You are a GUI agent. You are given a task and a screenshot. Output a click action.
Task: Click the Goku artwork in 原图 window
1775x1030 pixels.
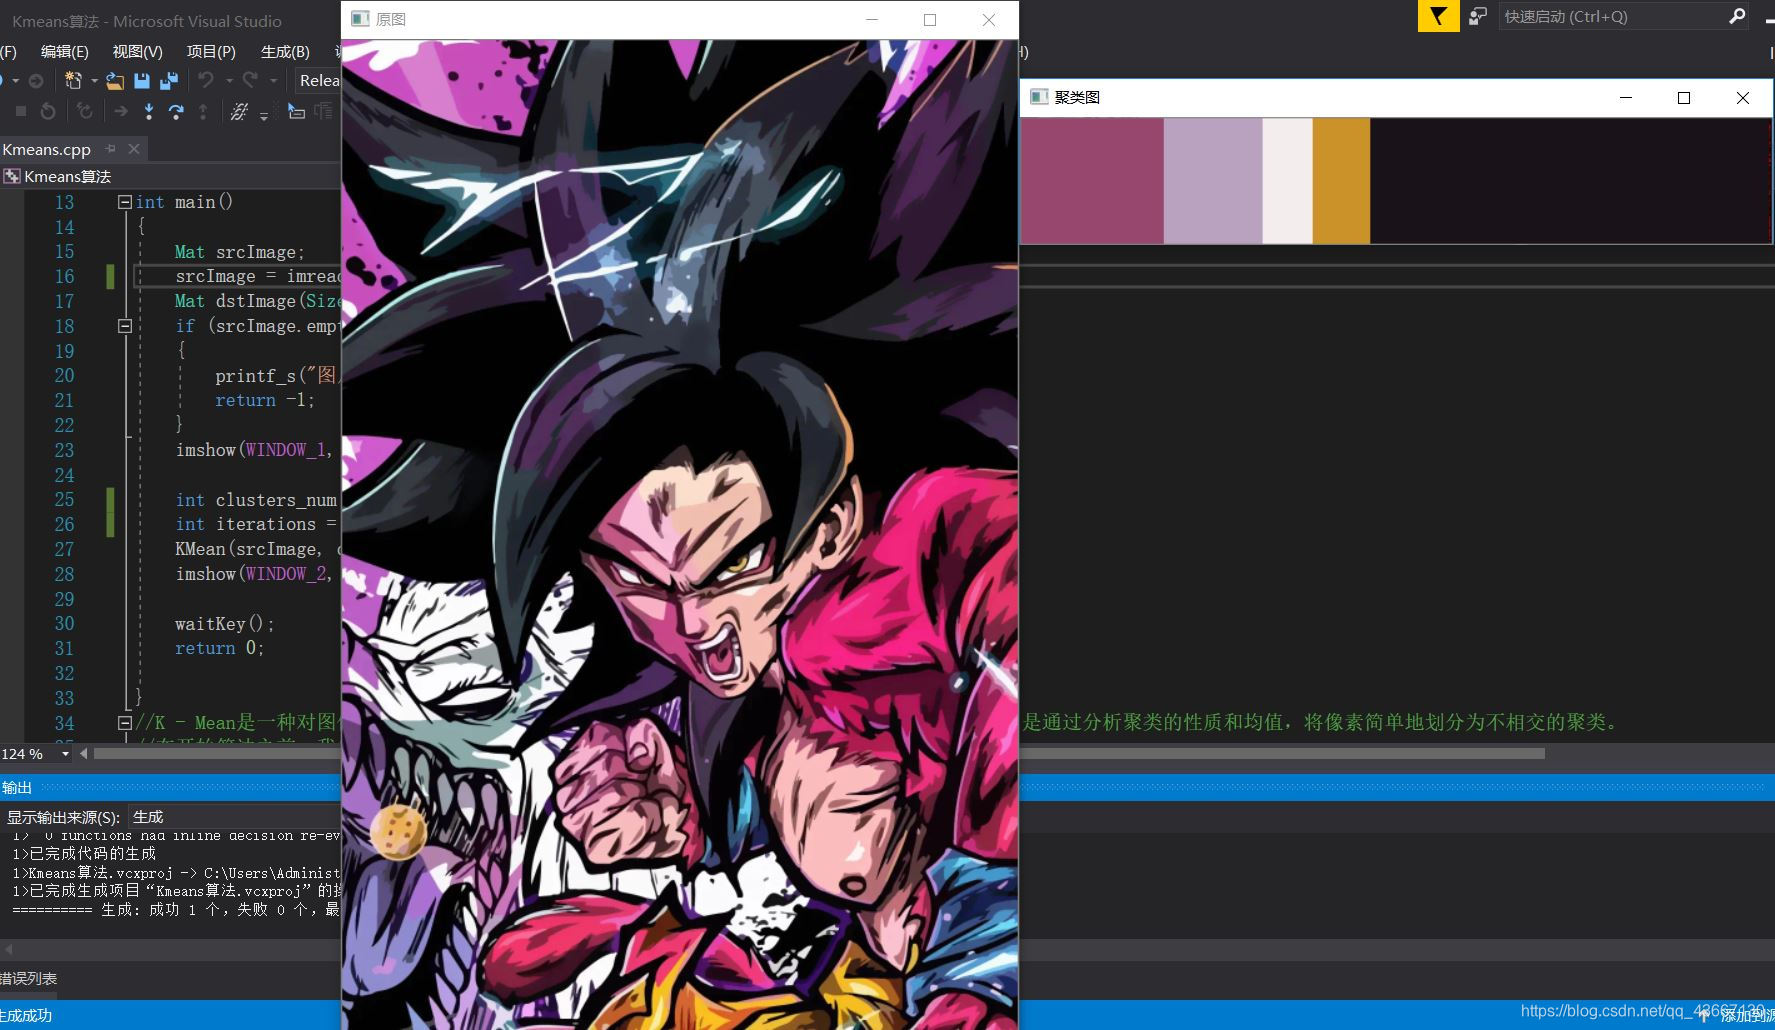[x=680, y=535]
